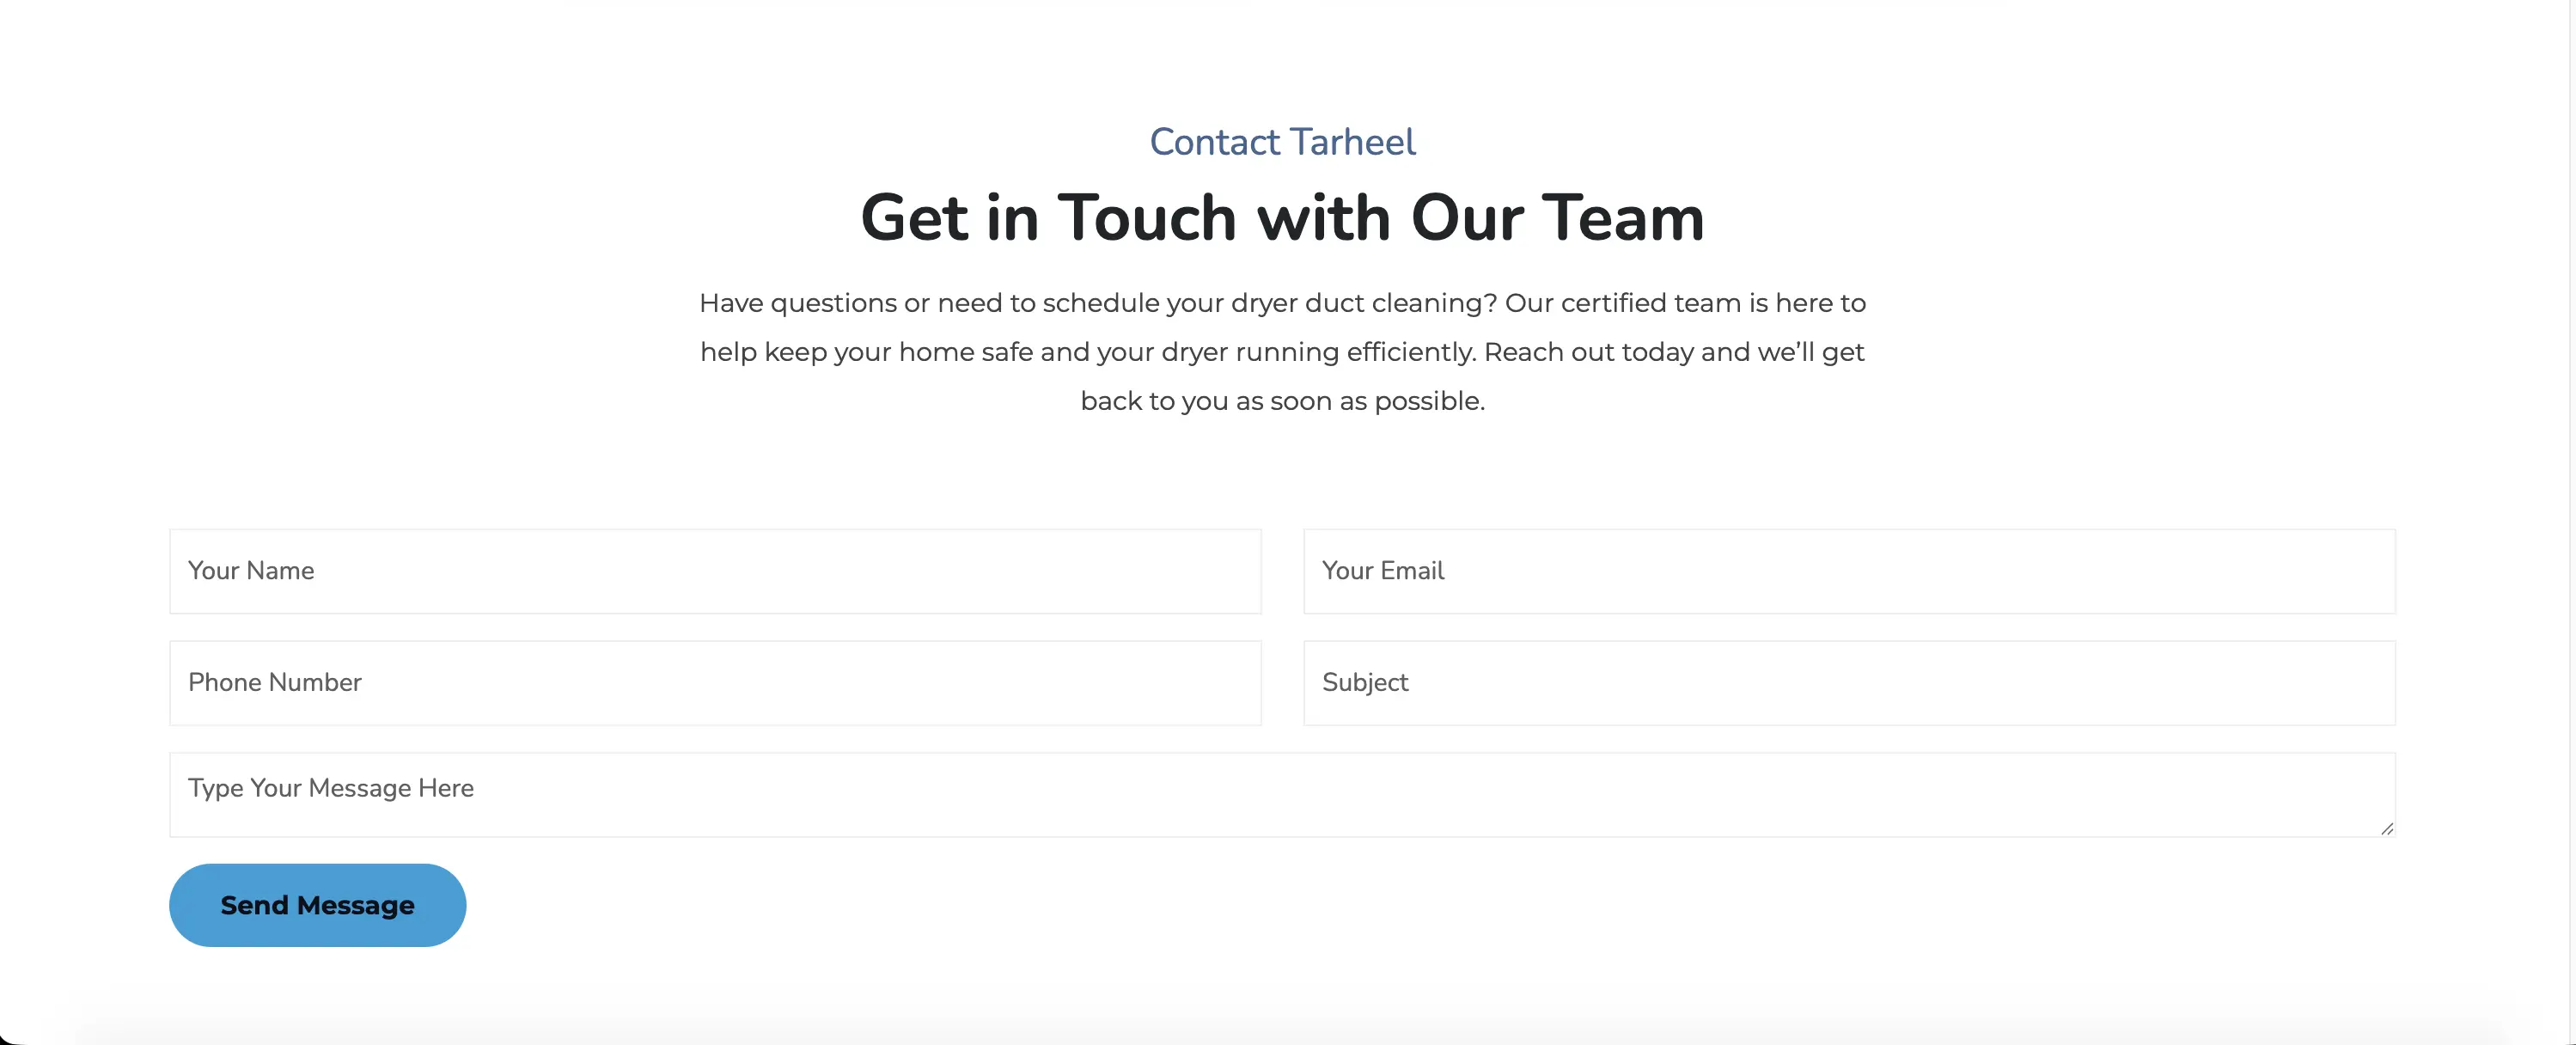Click the line "back to you as soon as possible."

point(1282,401)
